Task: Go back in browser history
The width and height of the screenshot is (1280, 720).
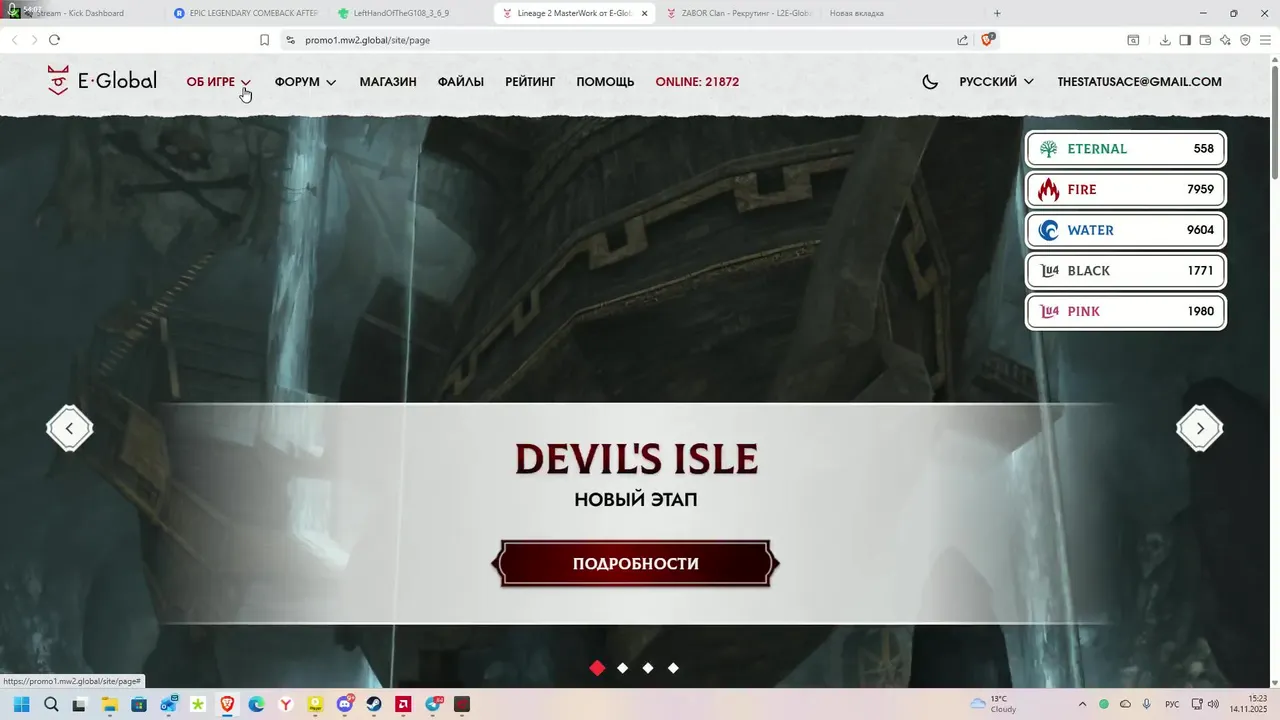Action: [x=14, y=40]
